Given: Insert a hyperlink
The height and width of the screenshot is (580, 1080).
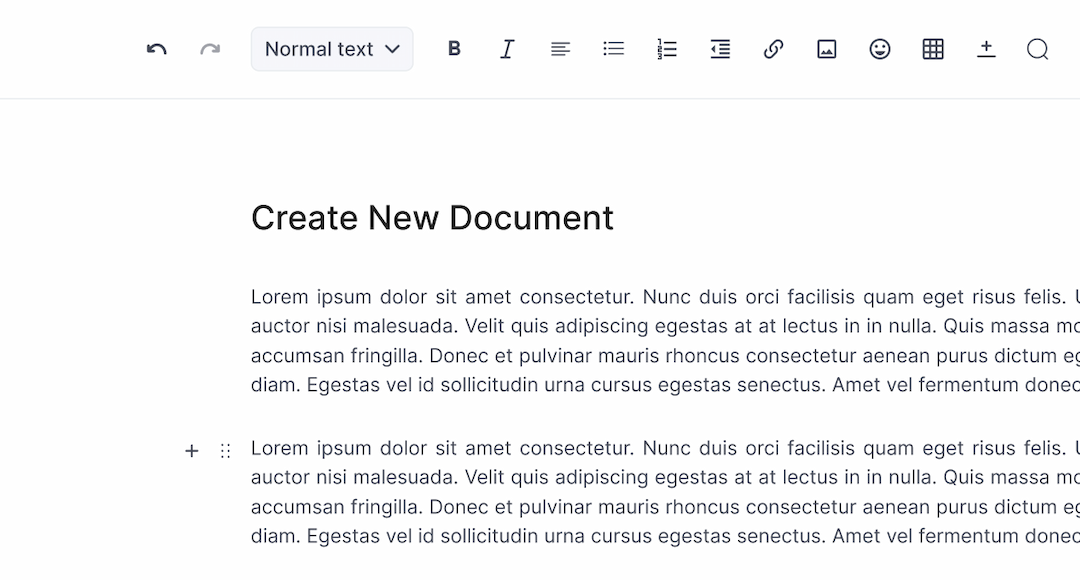Looking at the screenshot, I should [x=773, y=49].
